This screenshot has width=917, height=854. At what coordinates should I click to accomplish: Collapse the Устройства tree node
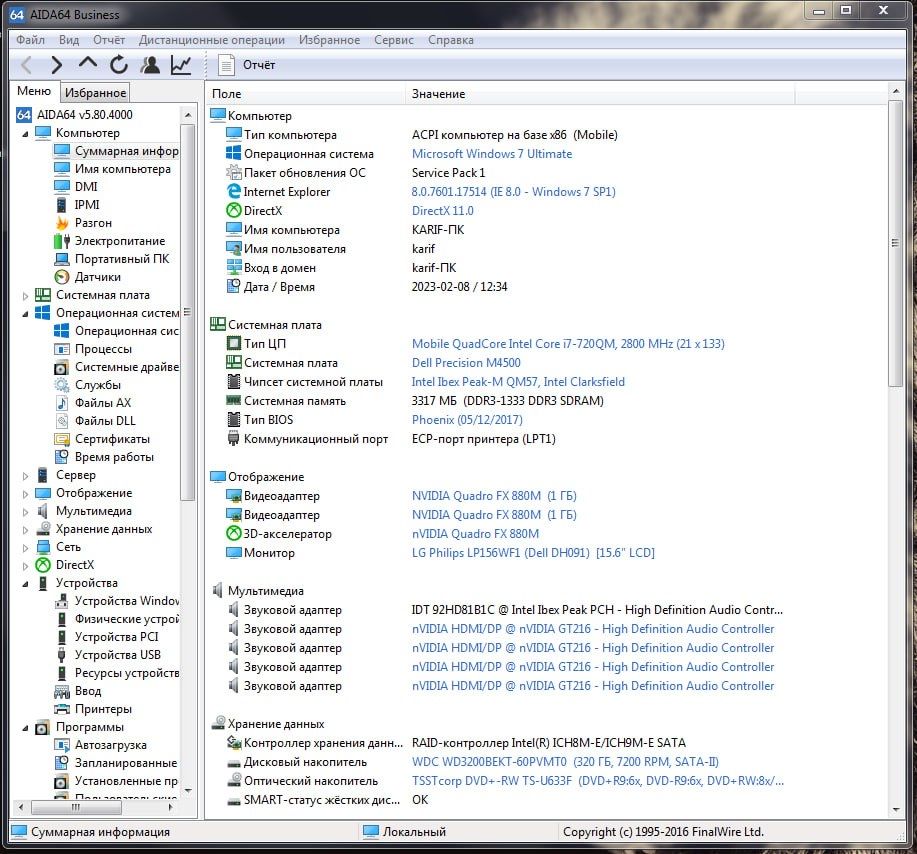(x=25, y=584)
